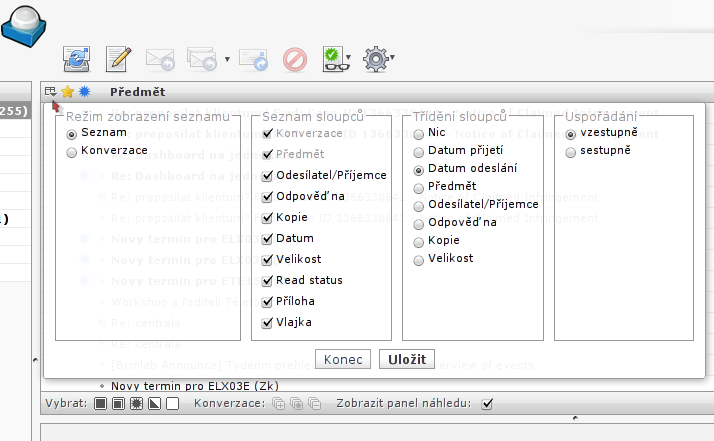Sort by Datum přijetí radio option
This screenshot has height=441, width=714.
[418, 152]
